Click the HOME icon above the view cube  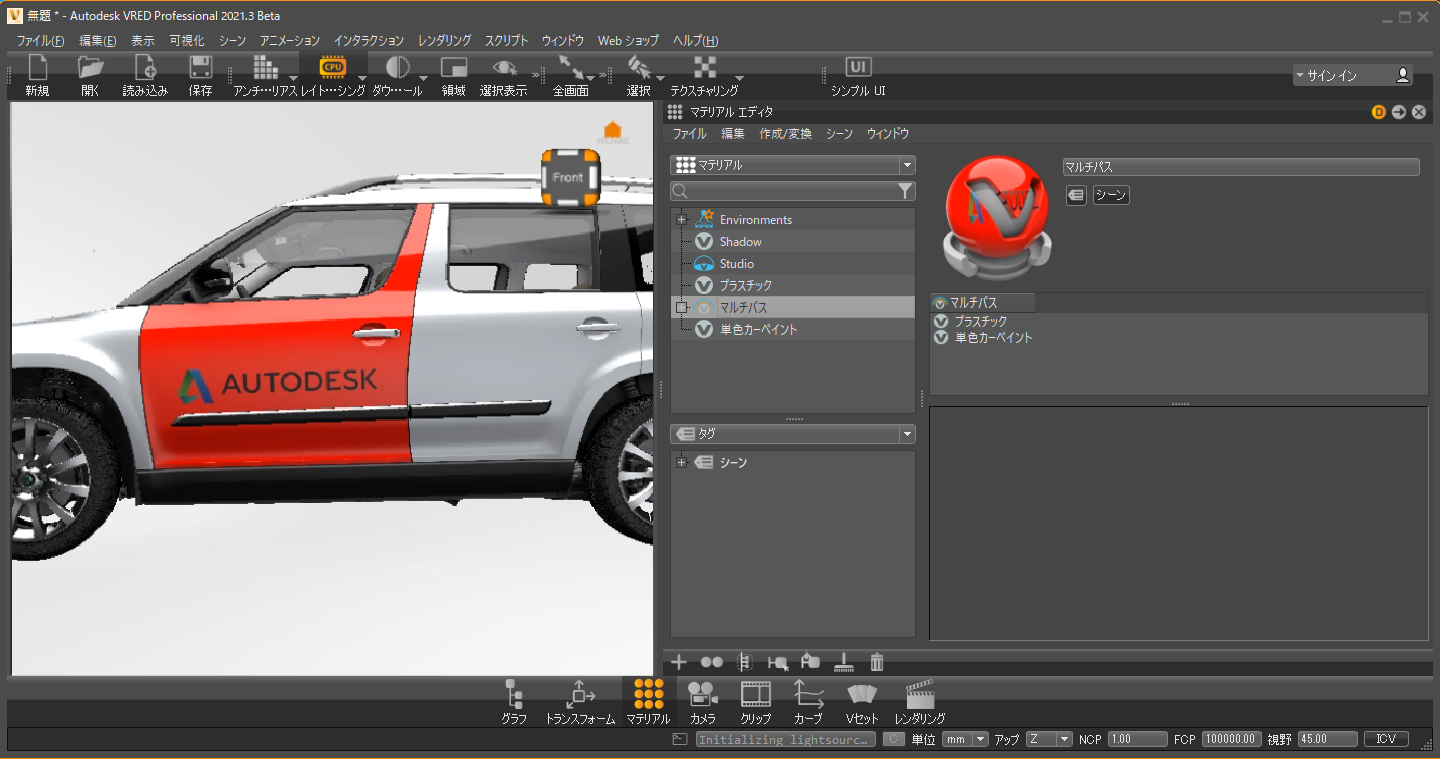coord(613,131)
